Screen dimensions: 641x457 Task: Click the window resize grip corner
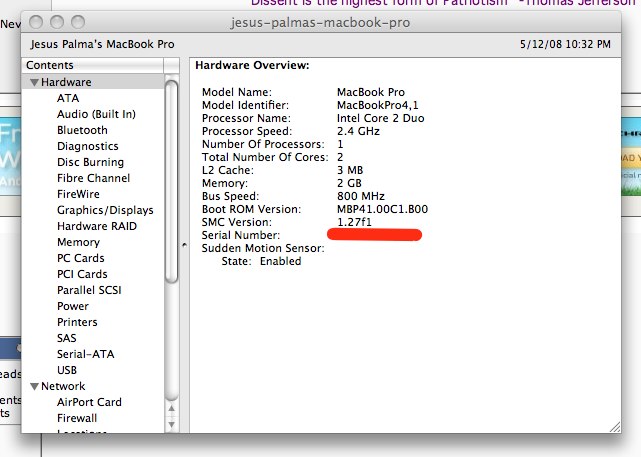[615, 427]
